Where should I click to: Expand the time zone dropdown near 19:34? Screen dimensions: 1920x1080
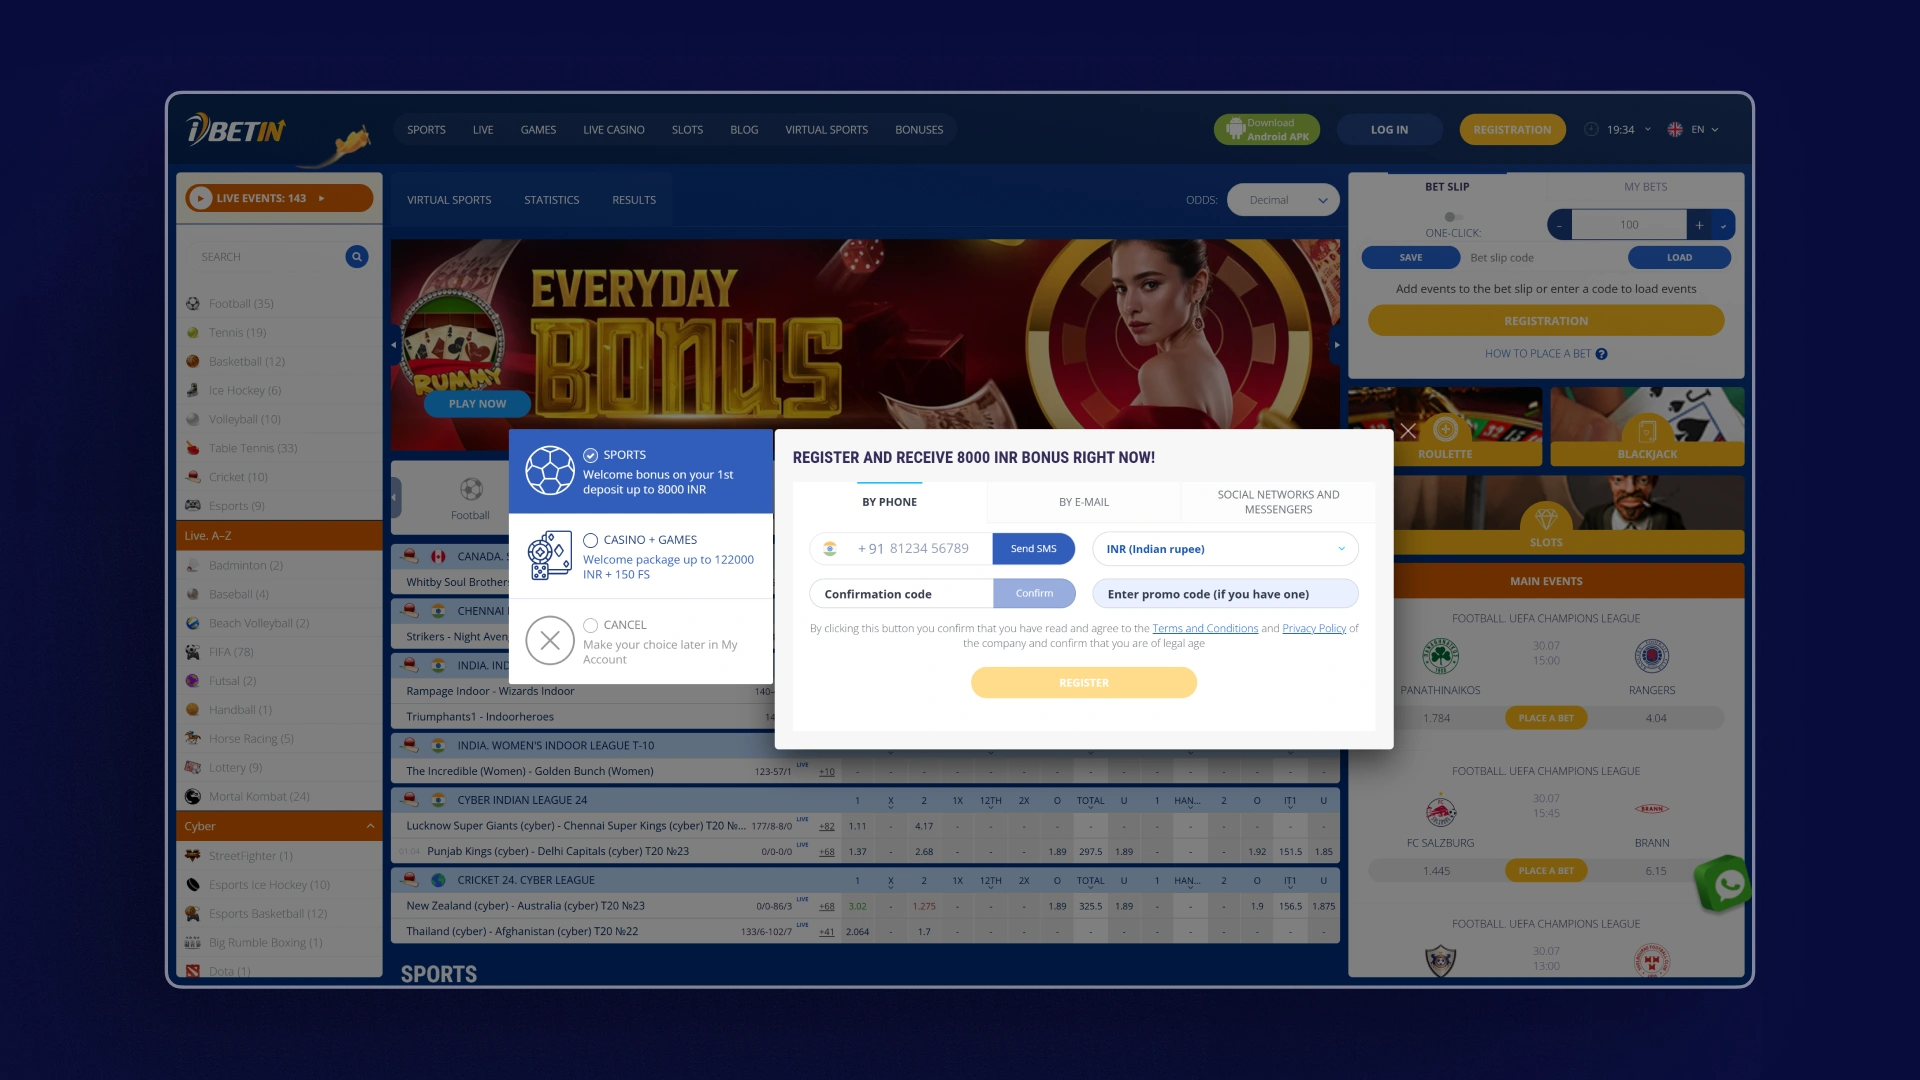click(1648, 130)
